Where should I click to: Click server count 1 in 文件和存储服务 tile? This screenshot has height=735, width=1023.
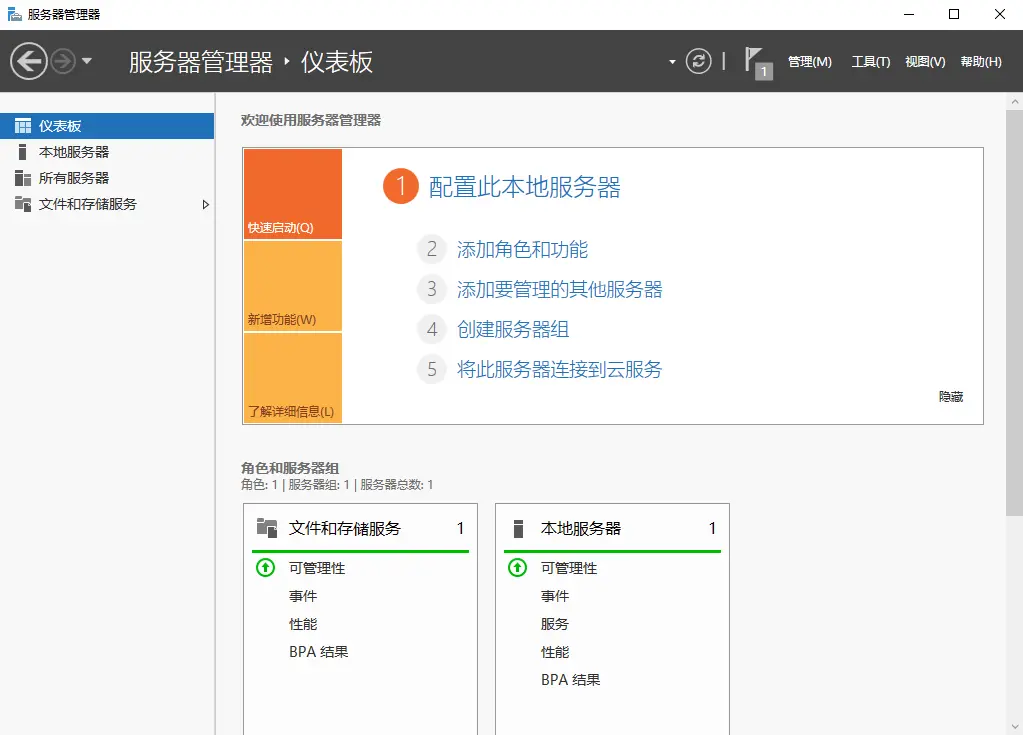(x=461, y=528)
